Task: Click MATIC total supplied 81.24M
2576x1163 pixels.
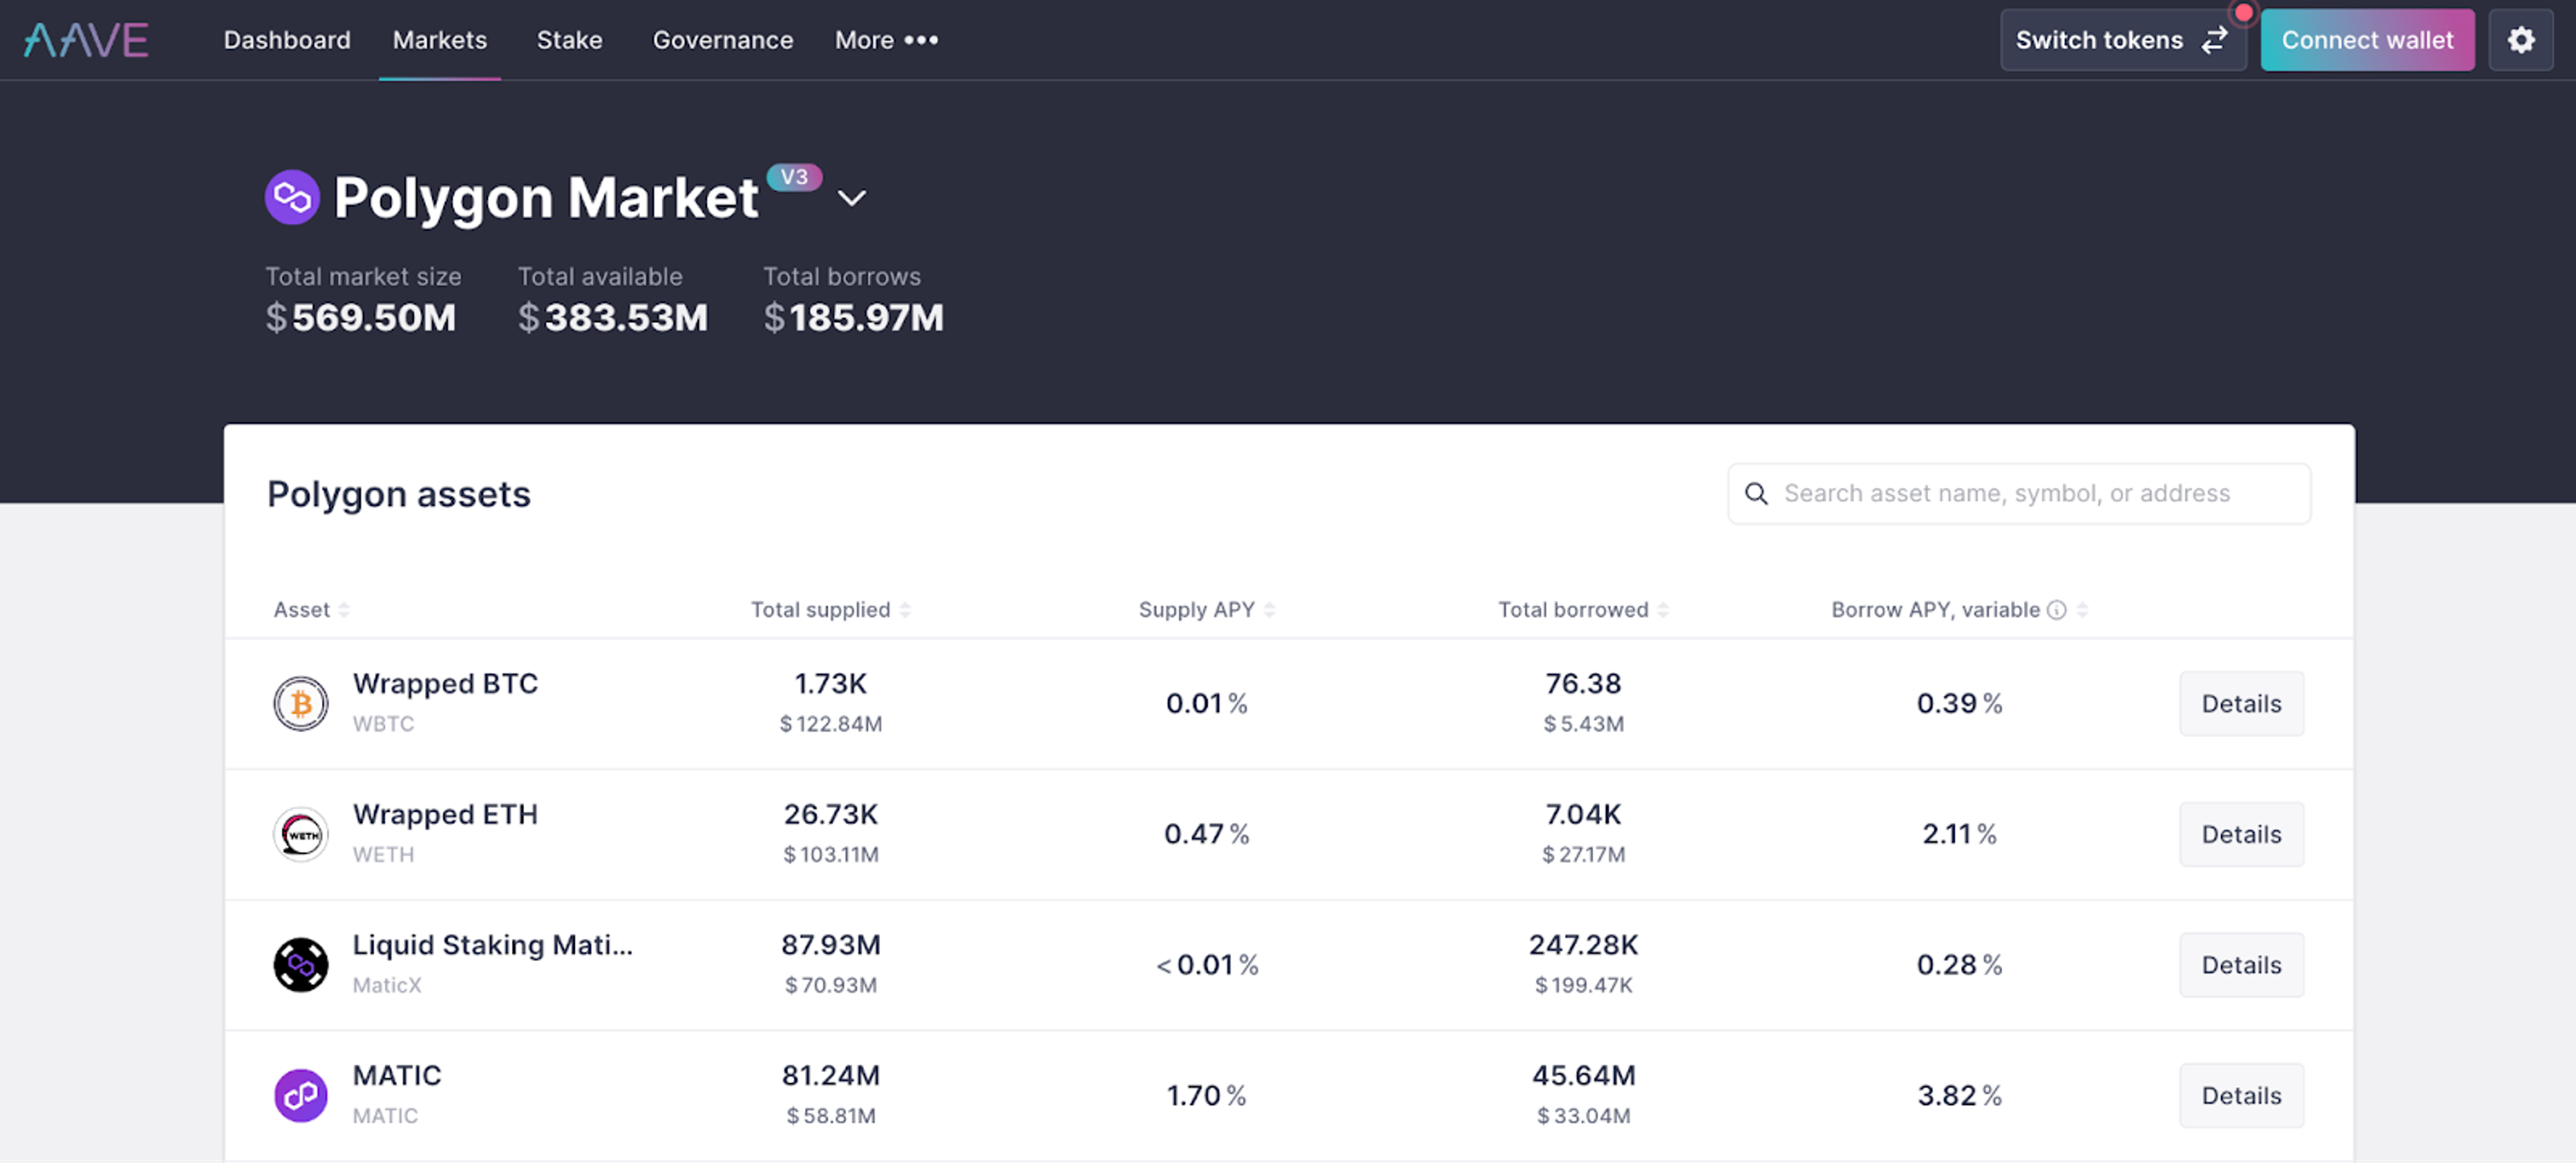Action: point(831,1076)
